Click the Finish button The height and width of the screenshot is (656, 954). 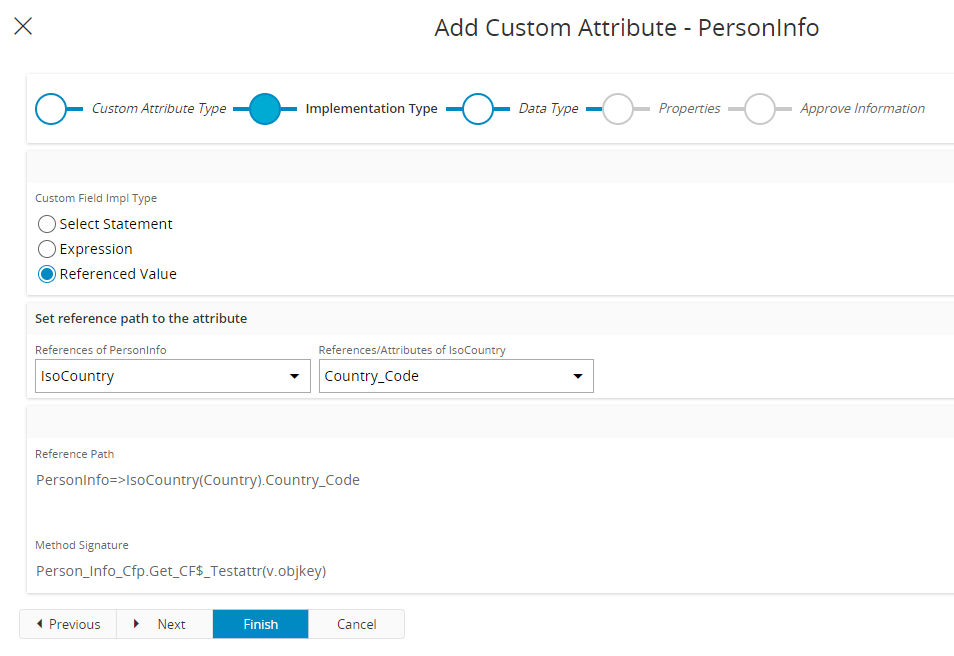[260, 623]
